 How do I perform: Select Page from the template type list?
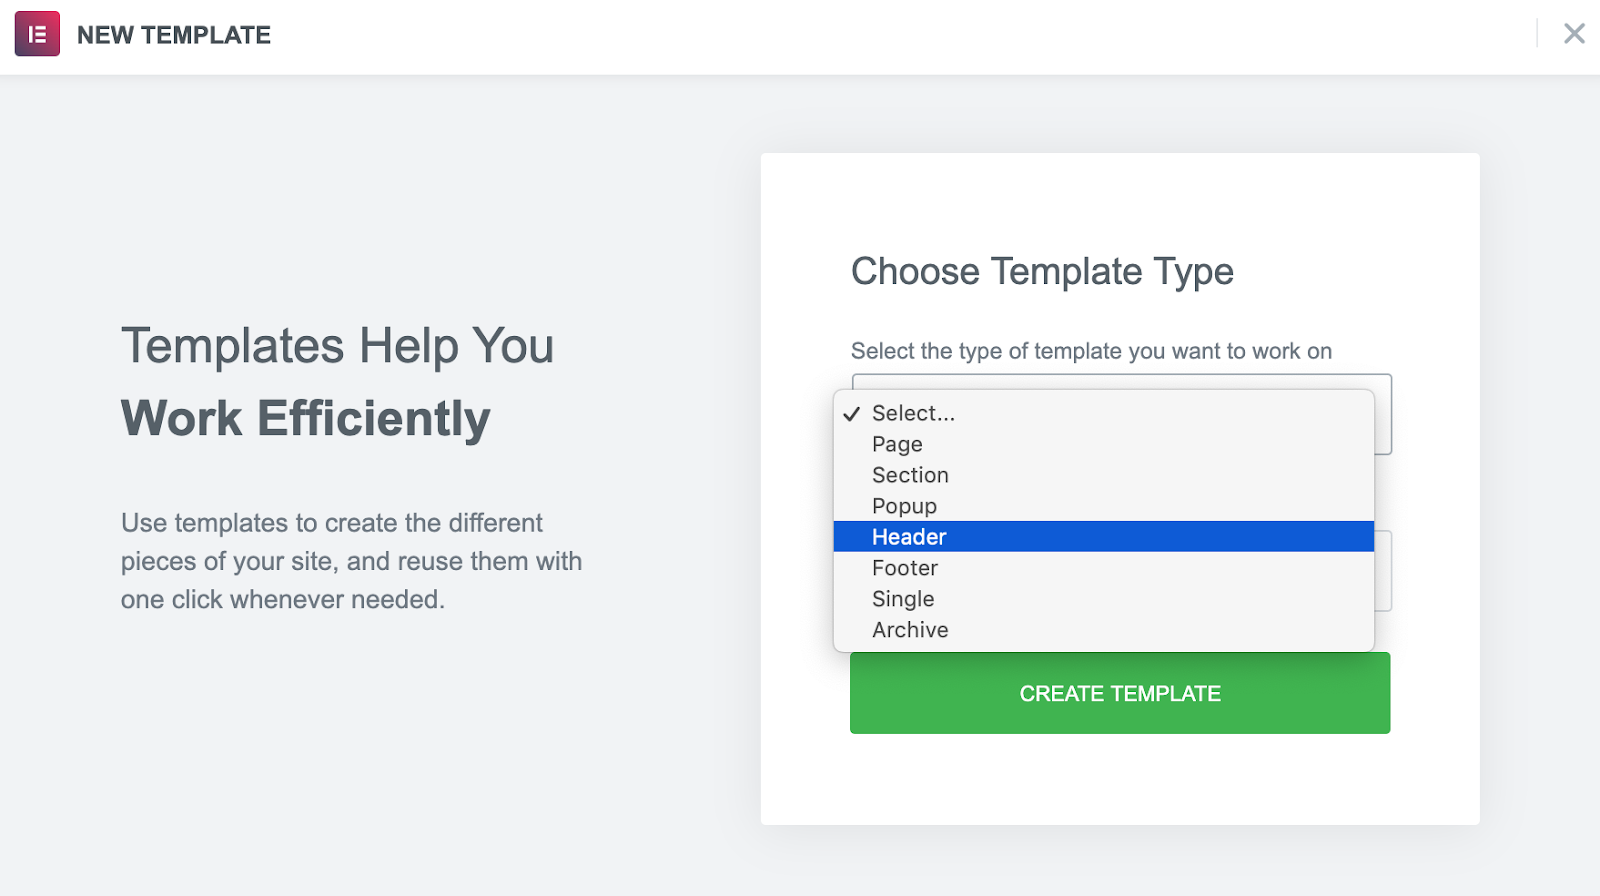897,444
